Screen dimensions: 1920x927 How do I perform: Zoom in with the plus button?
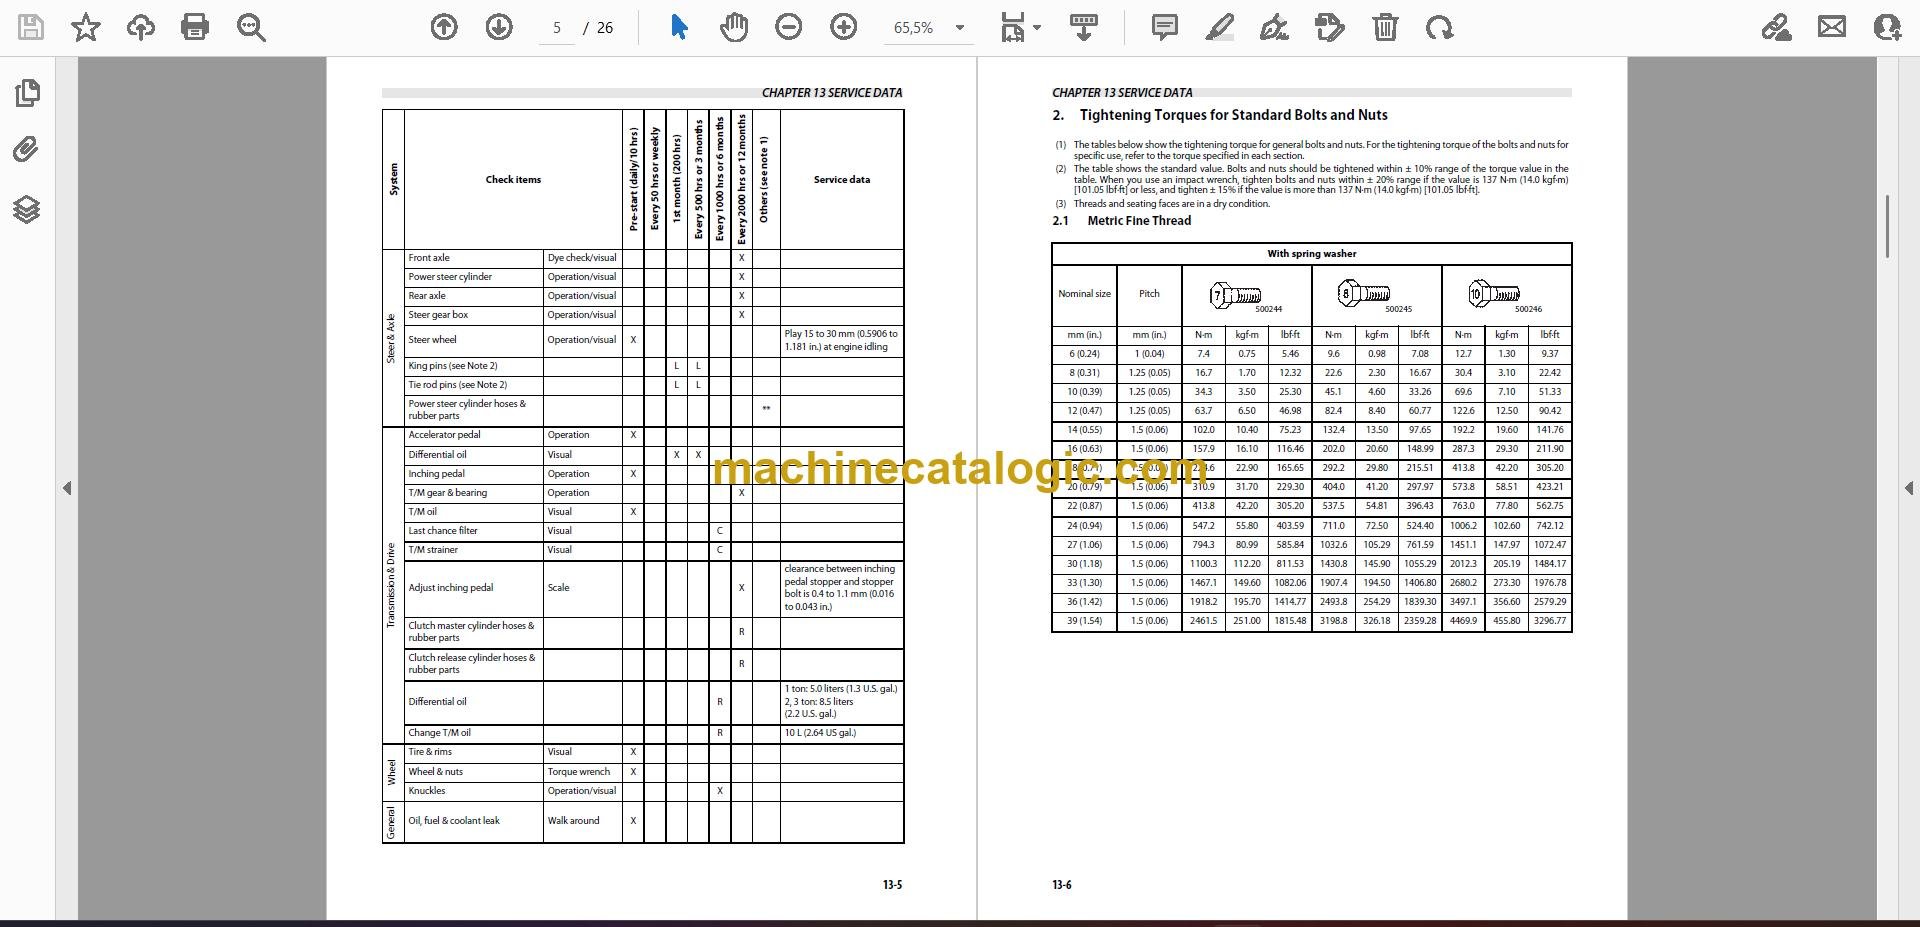[844, 27]
